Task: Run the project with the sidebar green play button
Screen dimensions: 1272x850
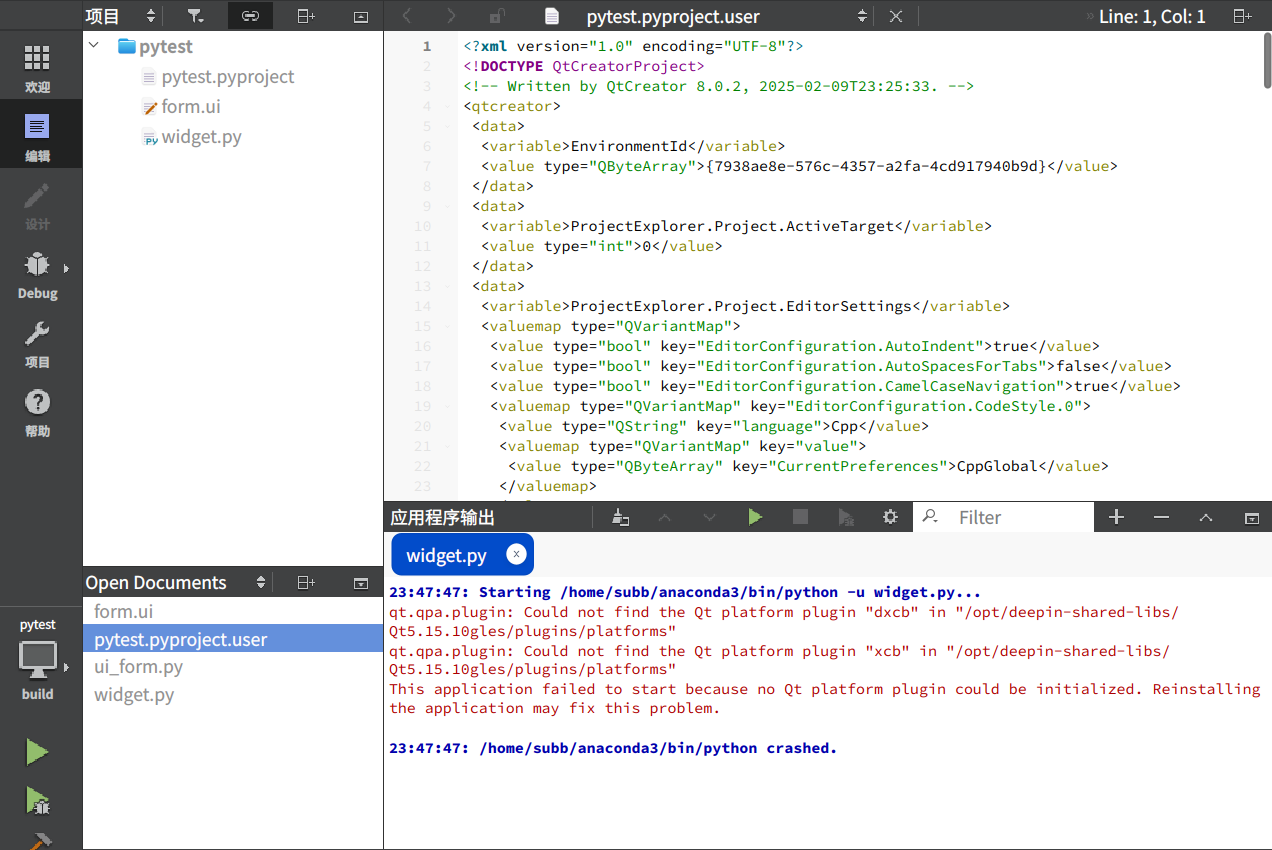Action: pos(37,752)
